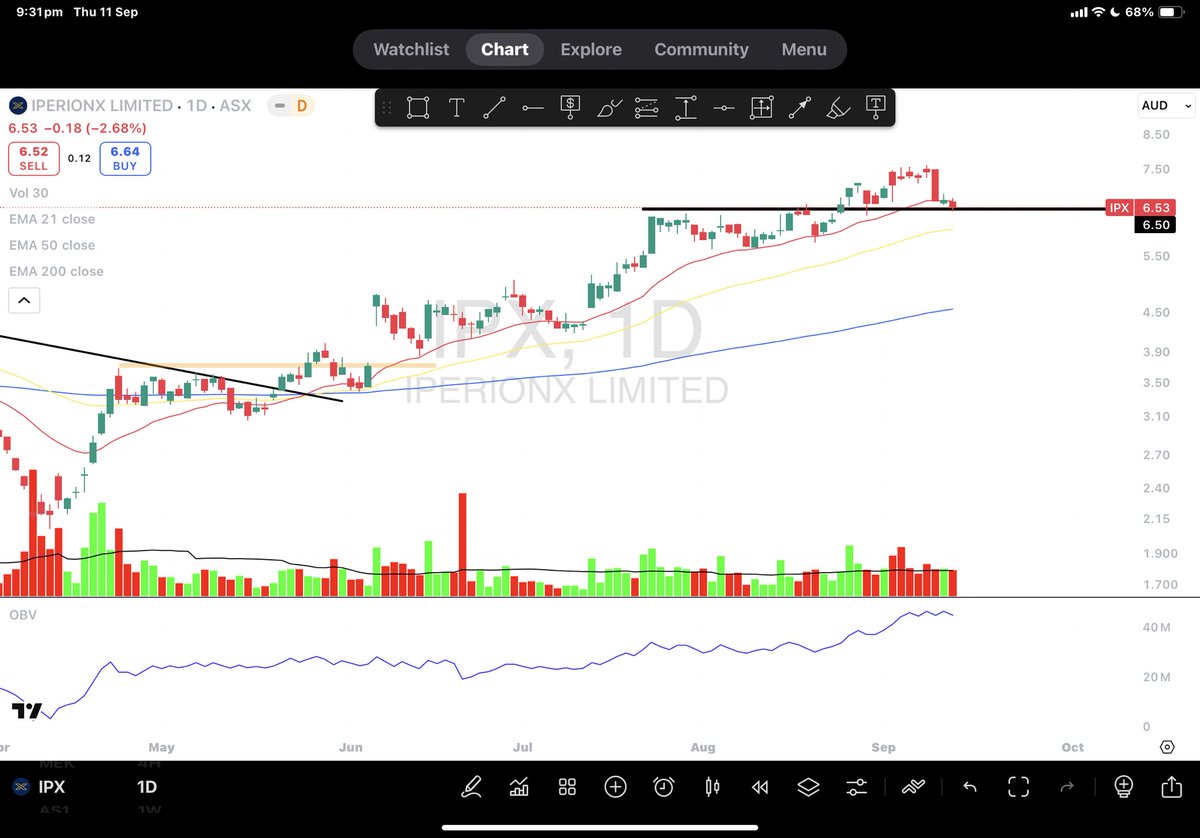The height and width of the screenshot is (838, 1200).
Task: Open the candlestick chart type icon
Action: pos(712,787)
